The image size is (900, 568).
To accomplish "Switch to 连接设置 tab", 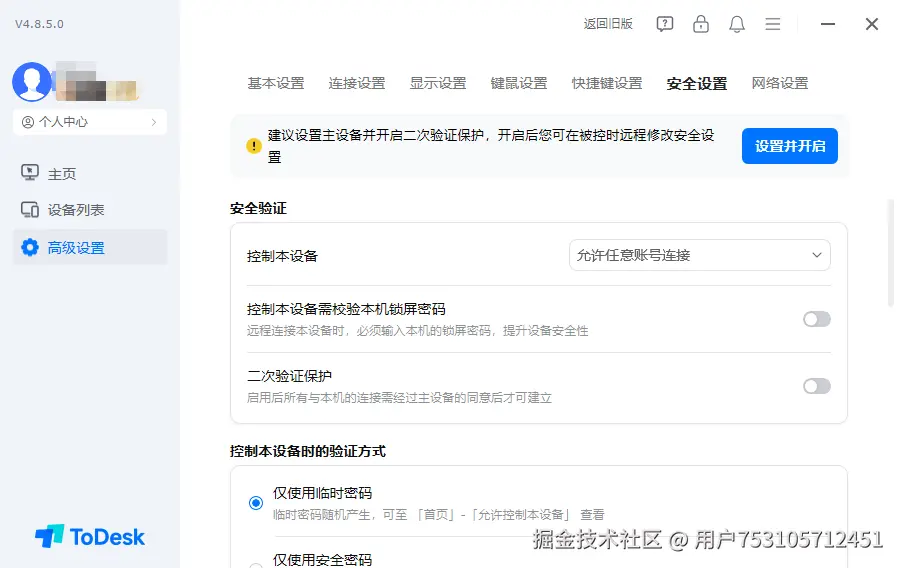I will [x=357, y=83].
